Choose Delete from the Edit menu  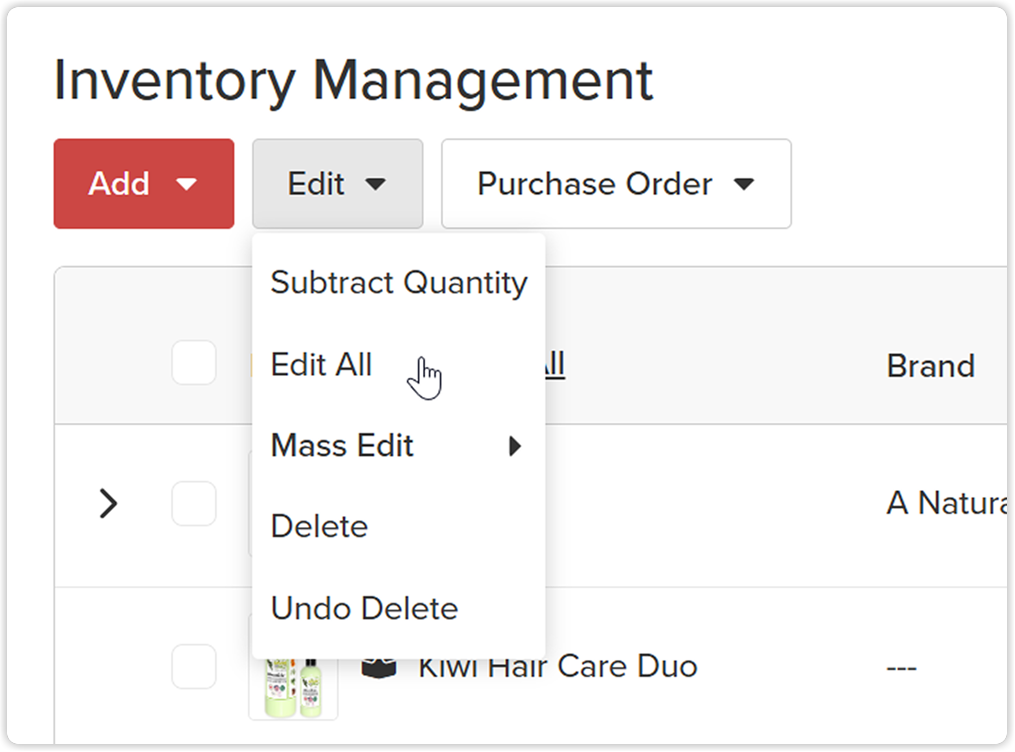coord(399,527)
